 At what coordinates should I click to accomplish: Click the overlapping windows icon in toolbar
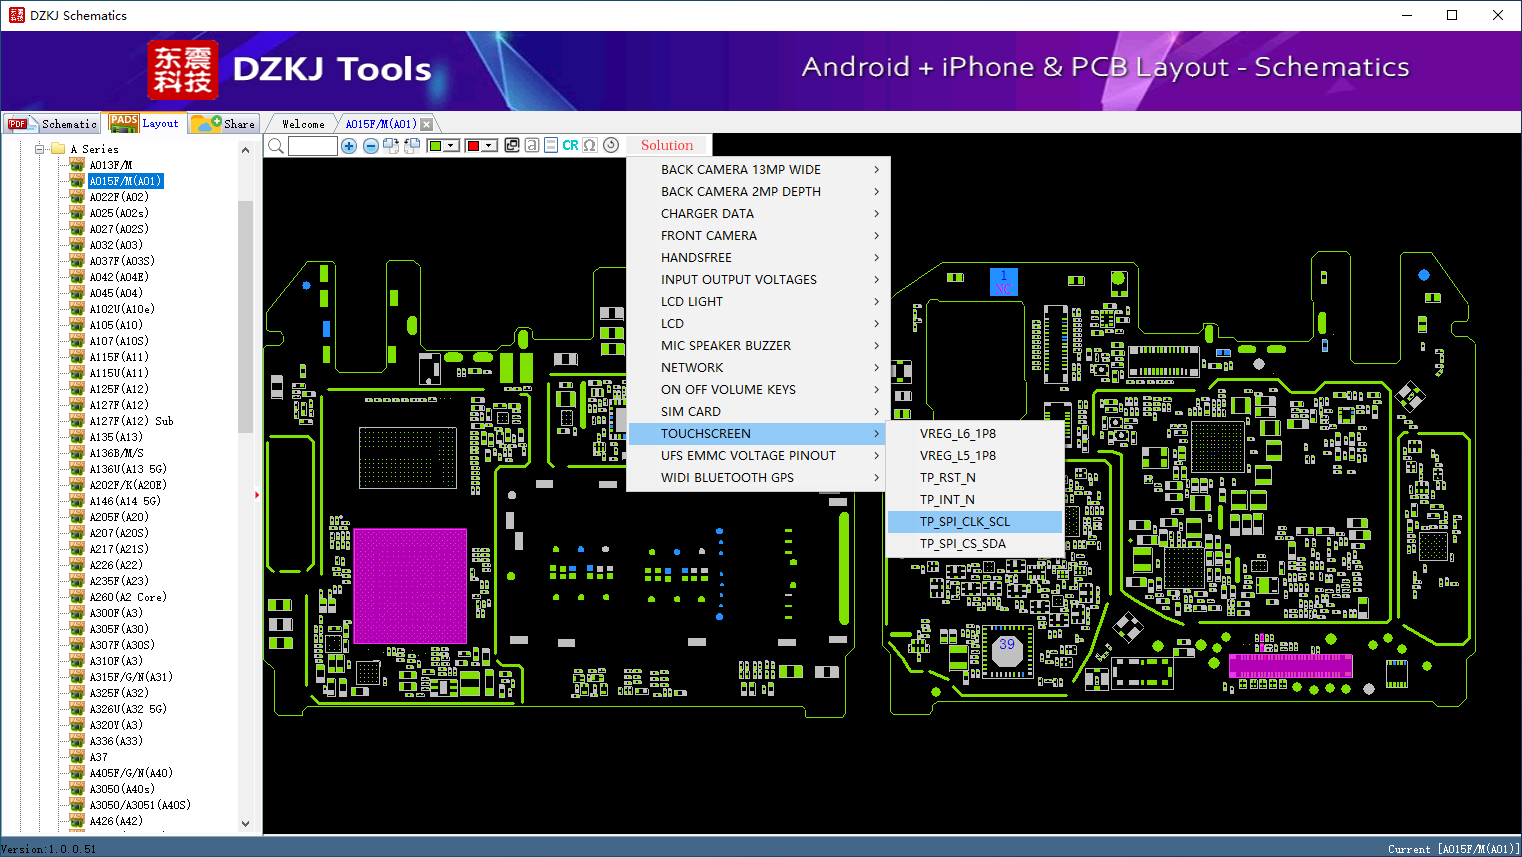[512, 145]
